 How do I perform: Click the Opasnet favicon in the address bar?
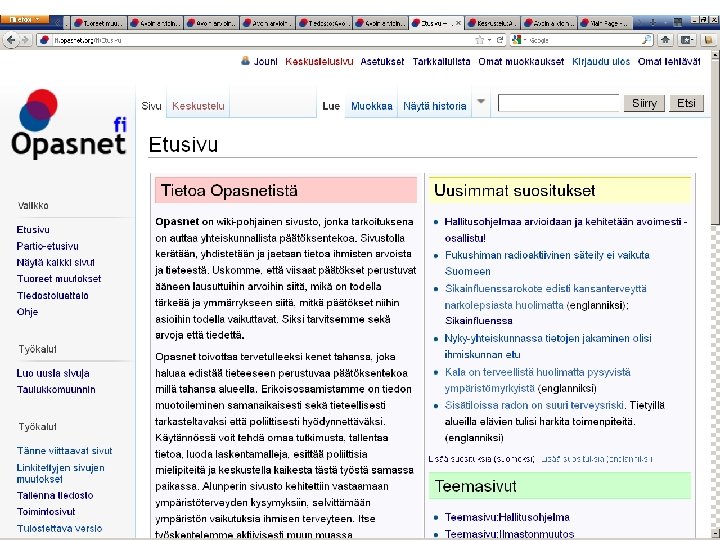pyautogui.click(x=44, y=40)
